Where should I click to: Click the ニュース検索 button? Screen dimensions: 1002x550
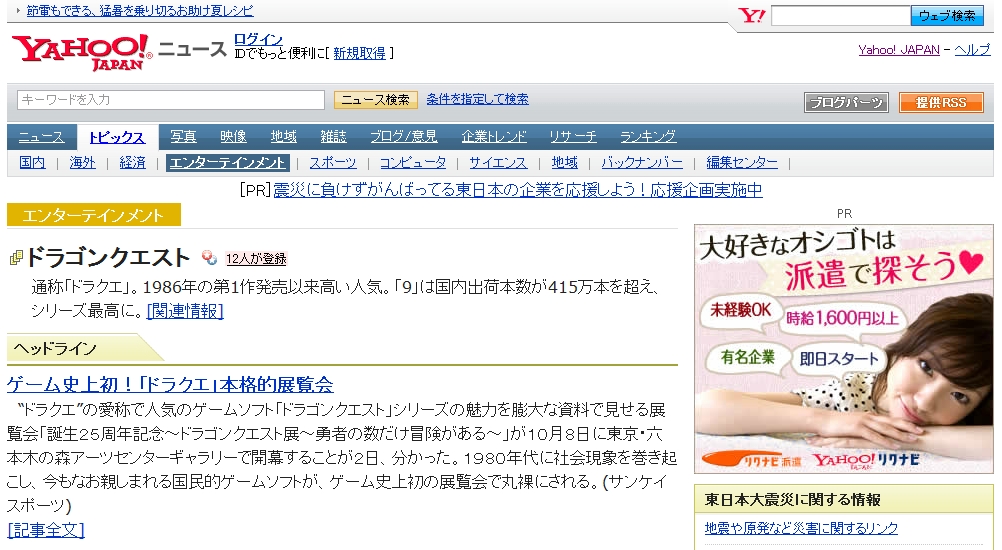click(x=376, y=100)
